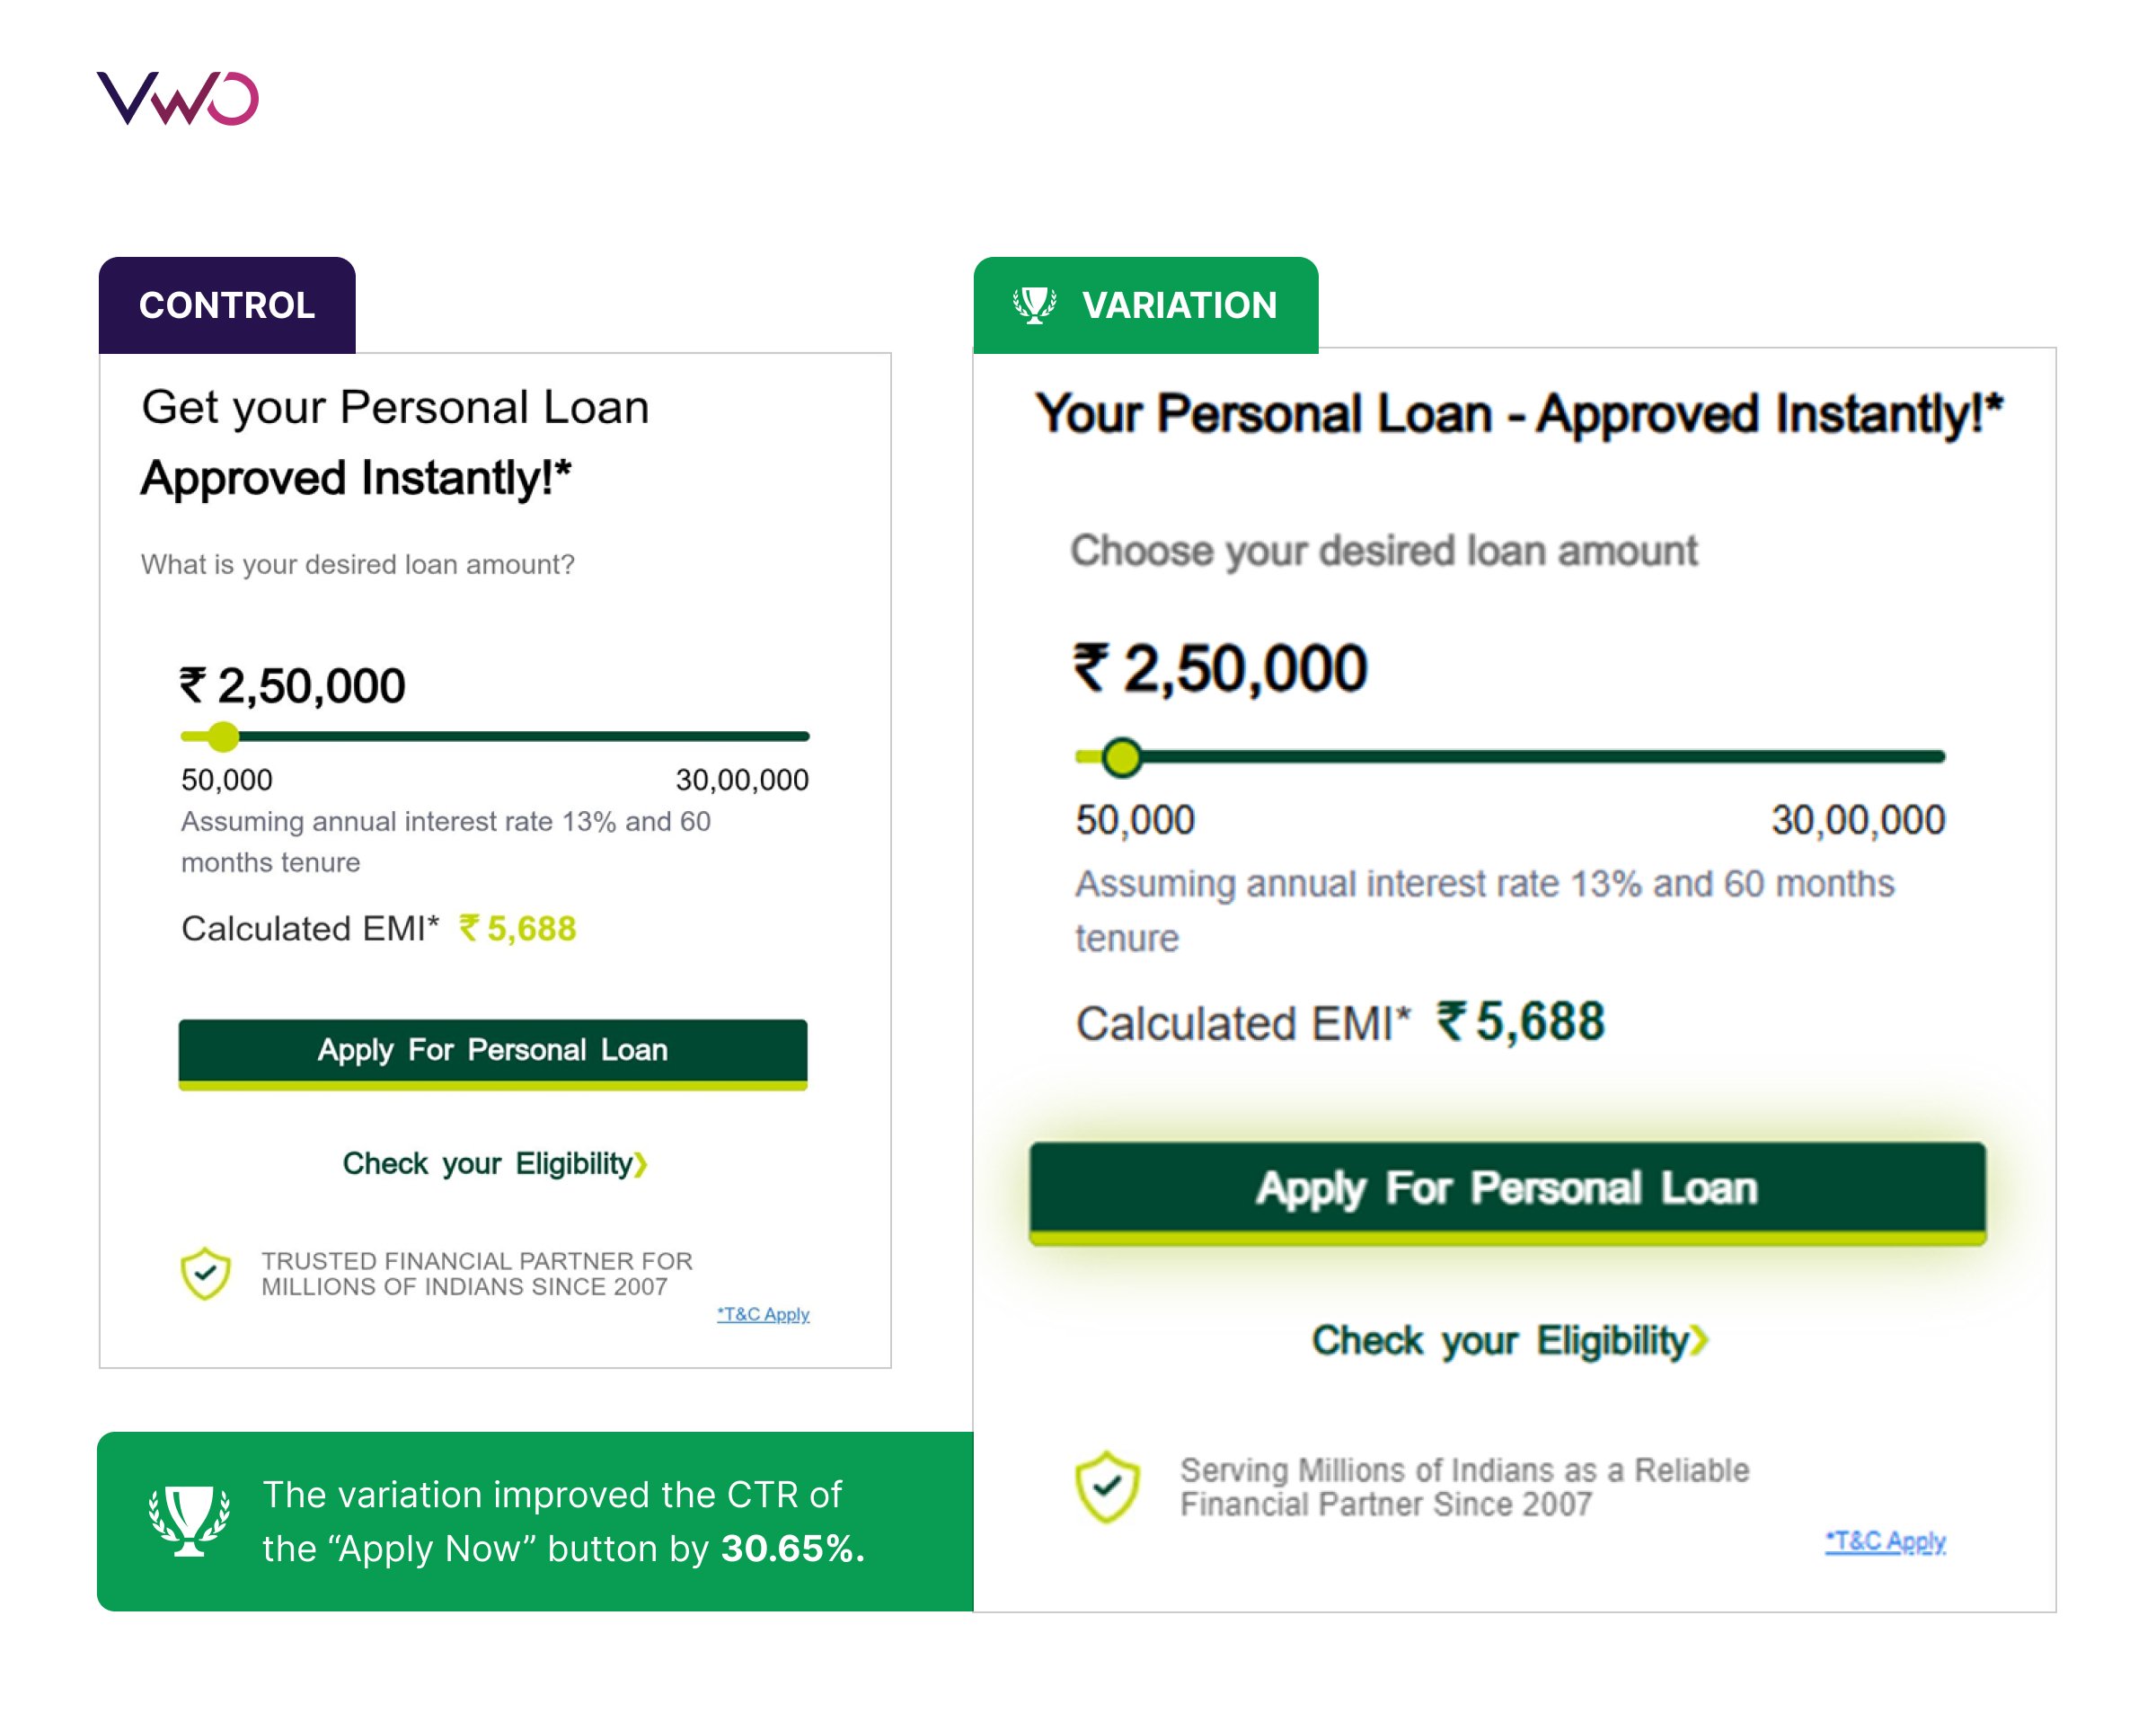Click the loan amount slider handle in Control
Screen dimensions: 2156x1730
click(223, 737)
